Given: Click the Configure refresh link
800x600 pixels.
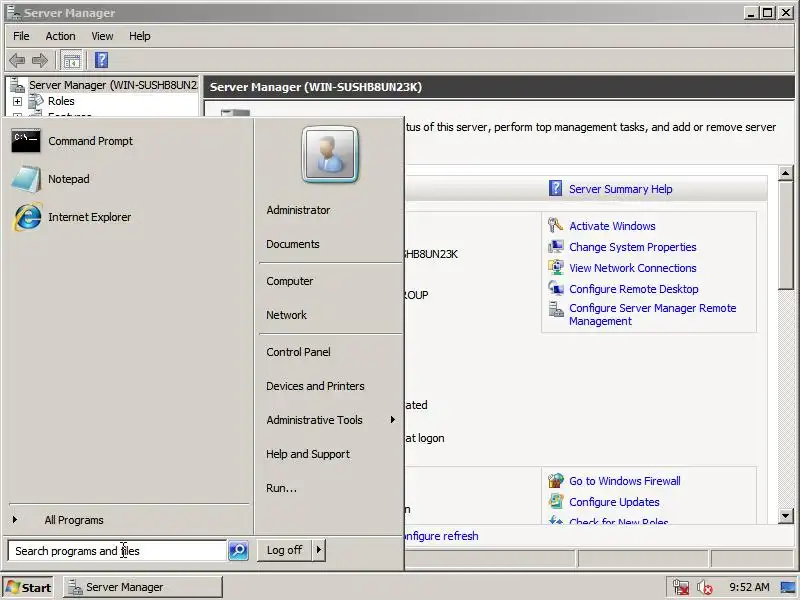Looking at the screenshot, I should (442, 536).
